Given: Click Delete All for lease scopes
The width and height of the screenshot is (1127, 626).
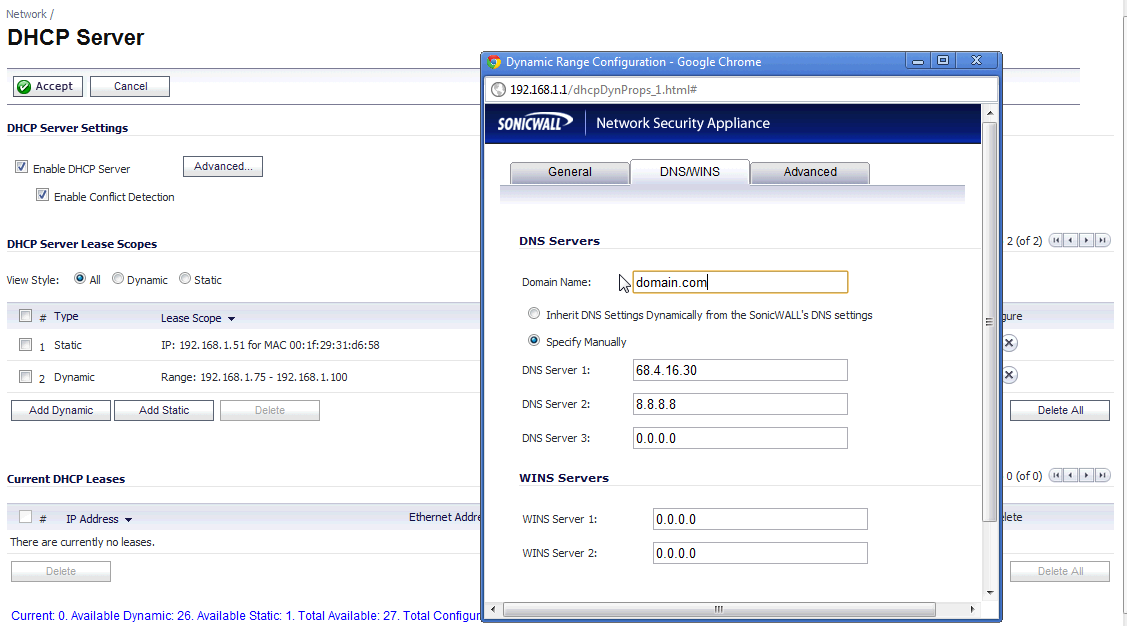Looking at the screenshot, I should (x=1060, y=410).
